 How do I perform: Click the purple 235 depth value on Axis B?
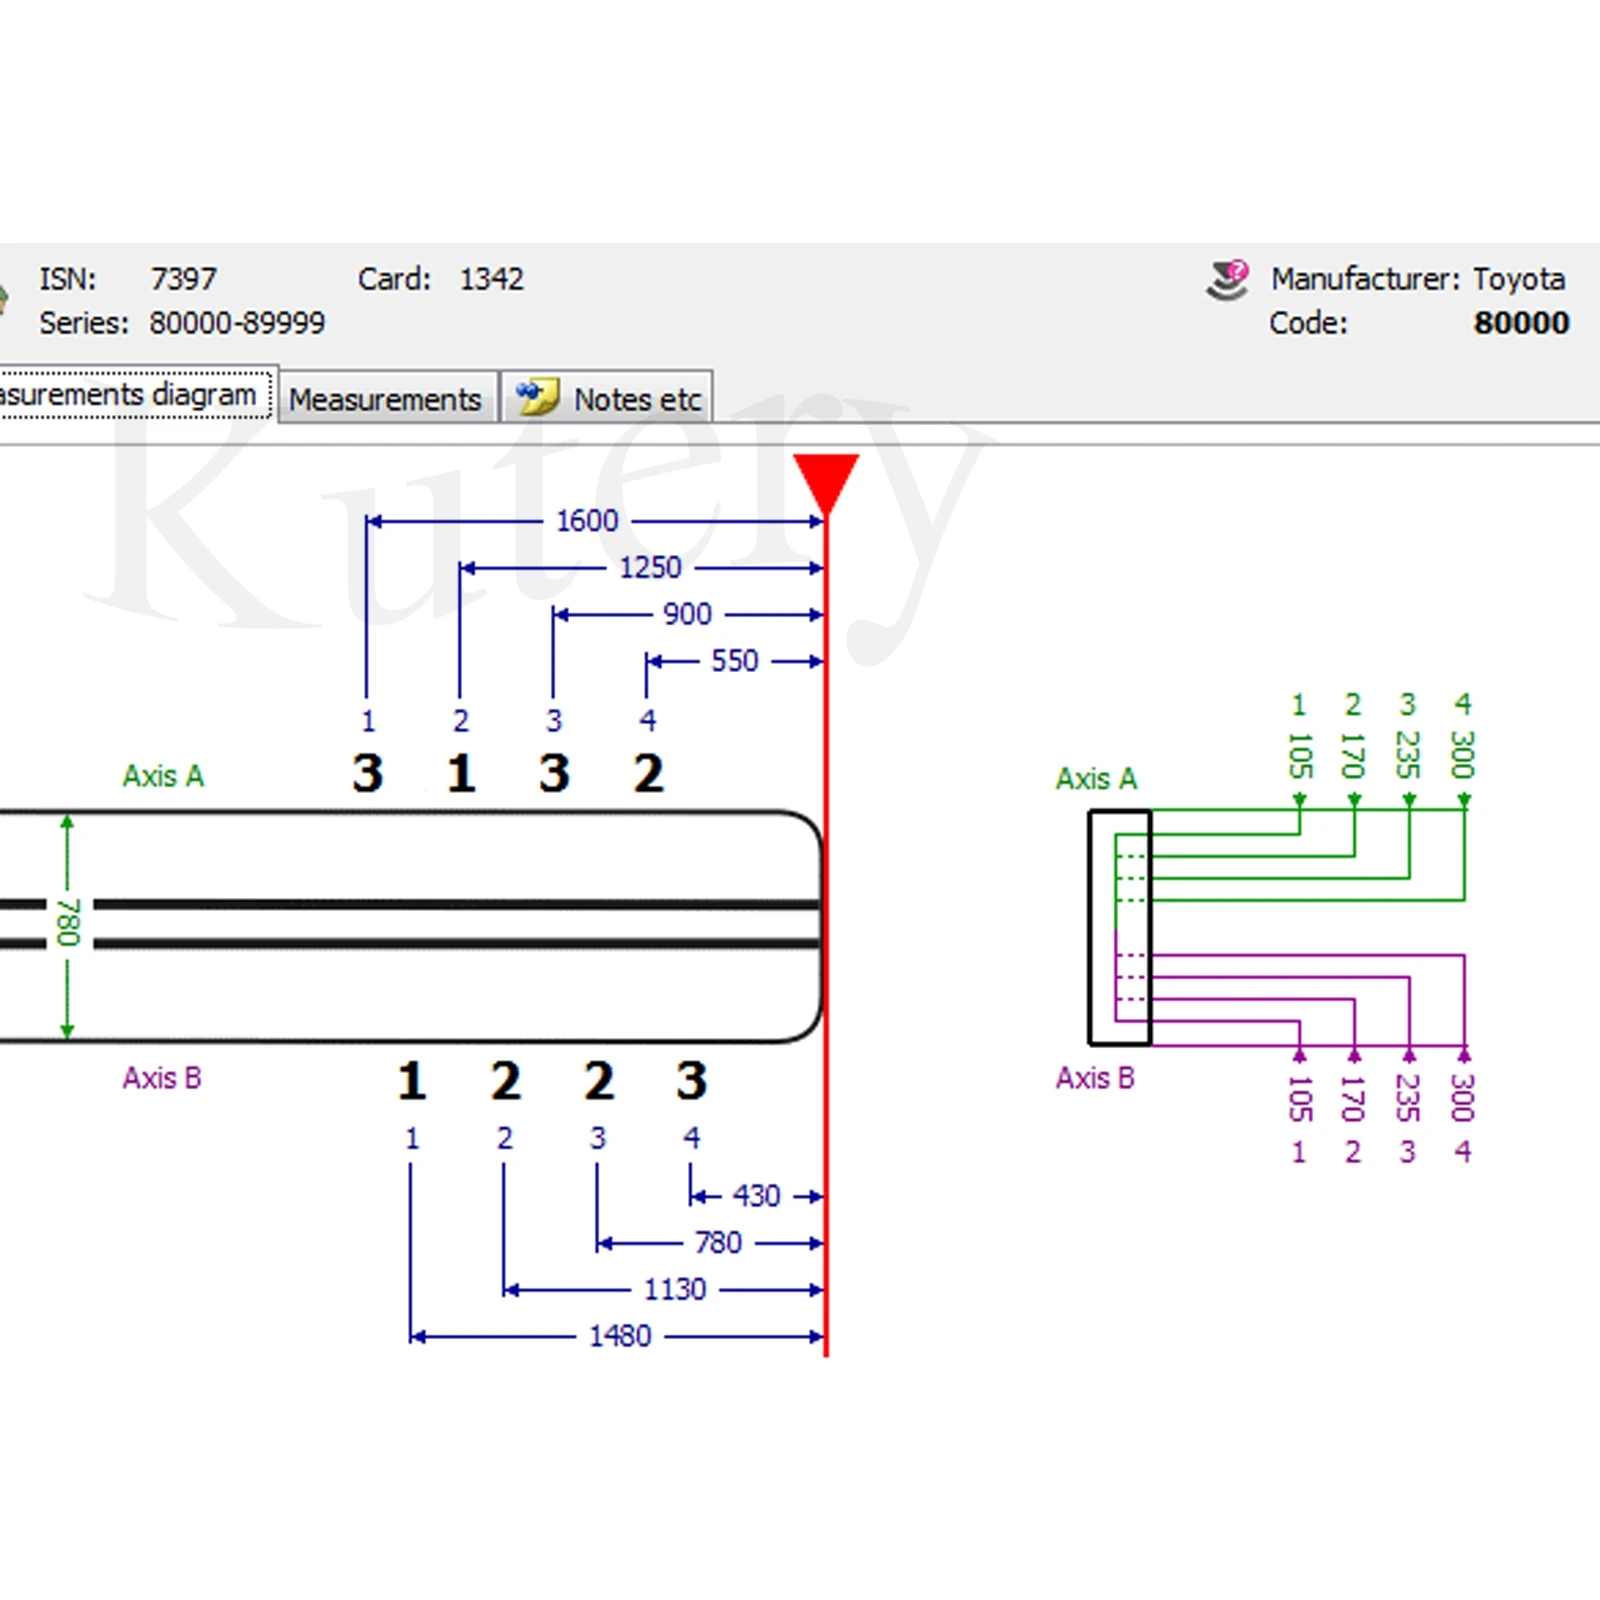coord(1408,1099)
